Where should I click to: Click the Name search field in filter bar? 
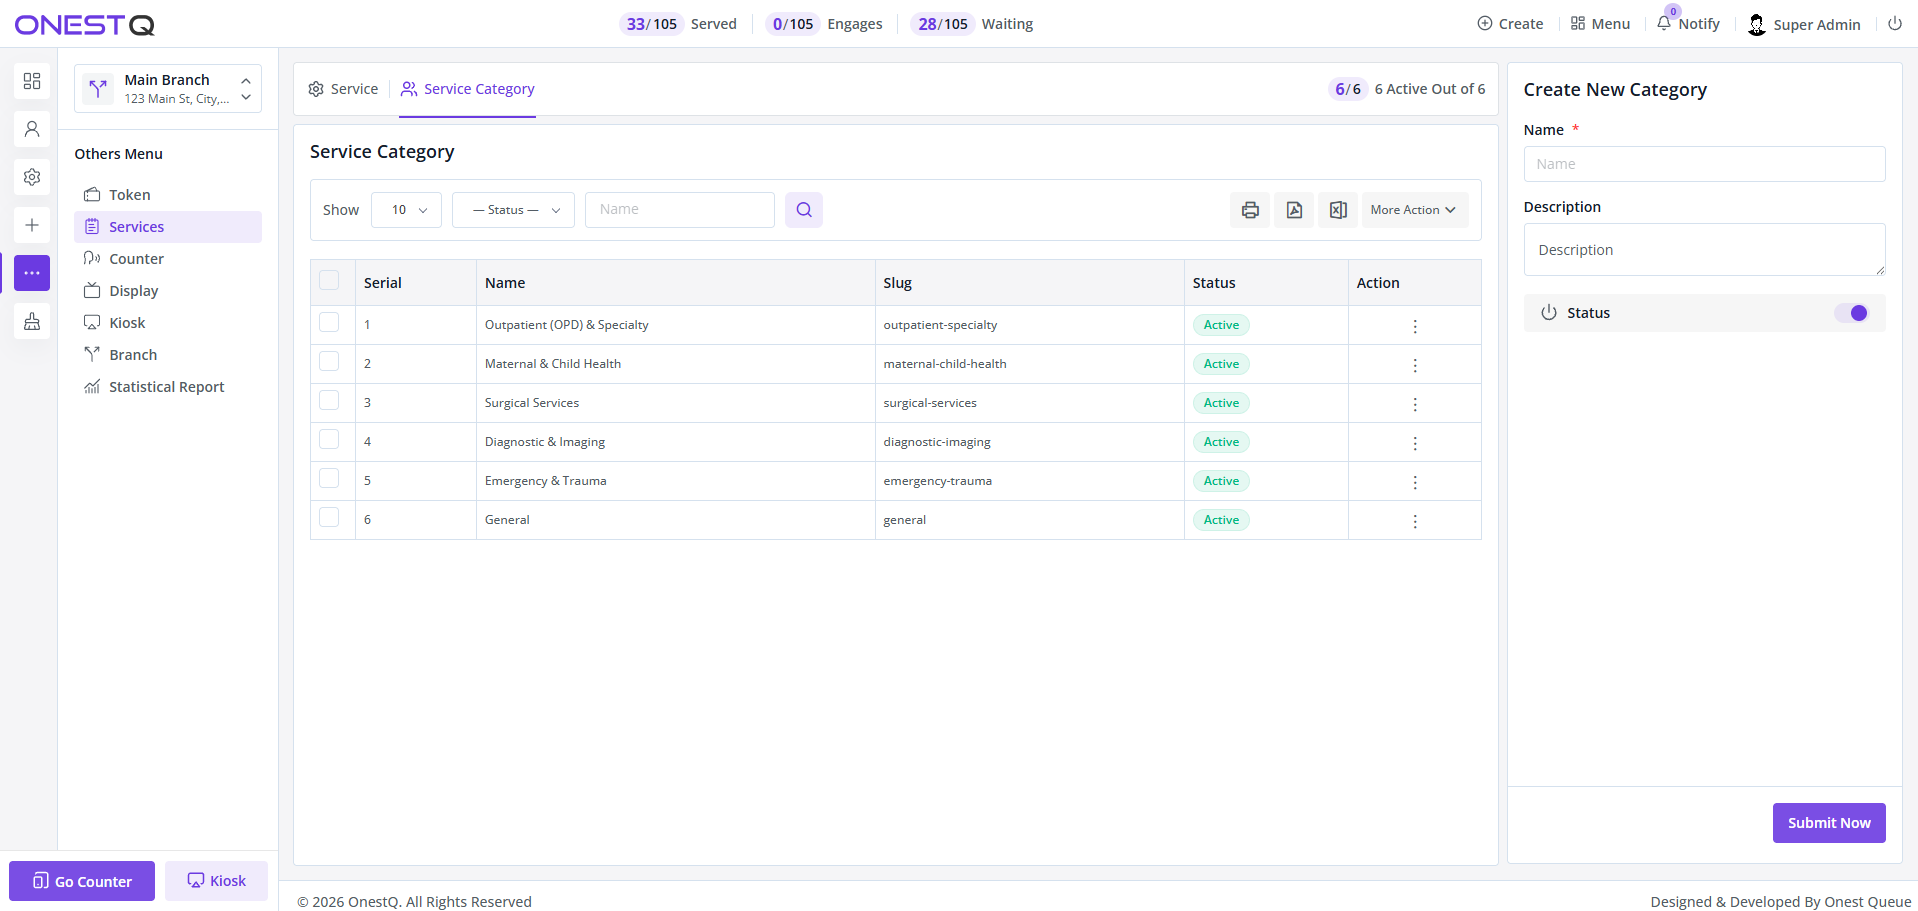(x=680, y=210)
